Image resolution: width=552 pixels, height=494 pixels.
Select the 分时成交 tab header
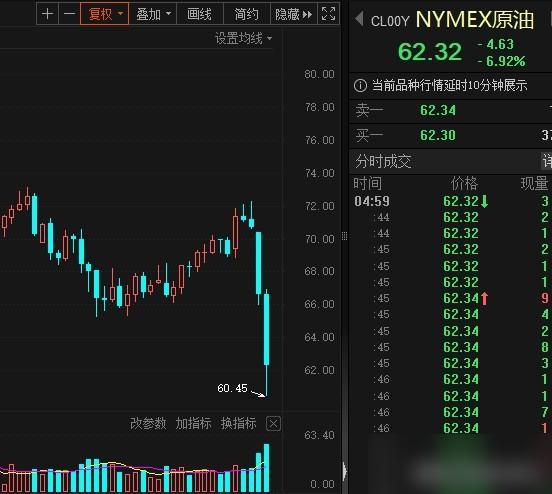pyautogui.click(x=383, y=161)
